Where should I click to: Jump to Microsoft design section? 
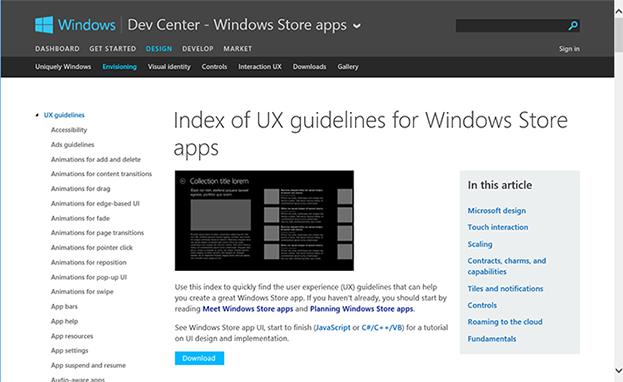tap(497, 211)
